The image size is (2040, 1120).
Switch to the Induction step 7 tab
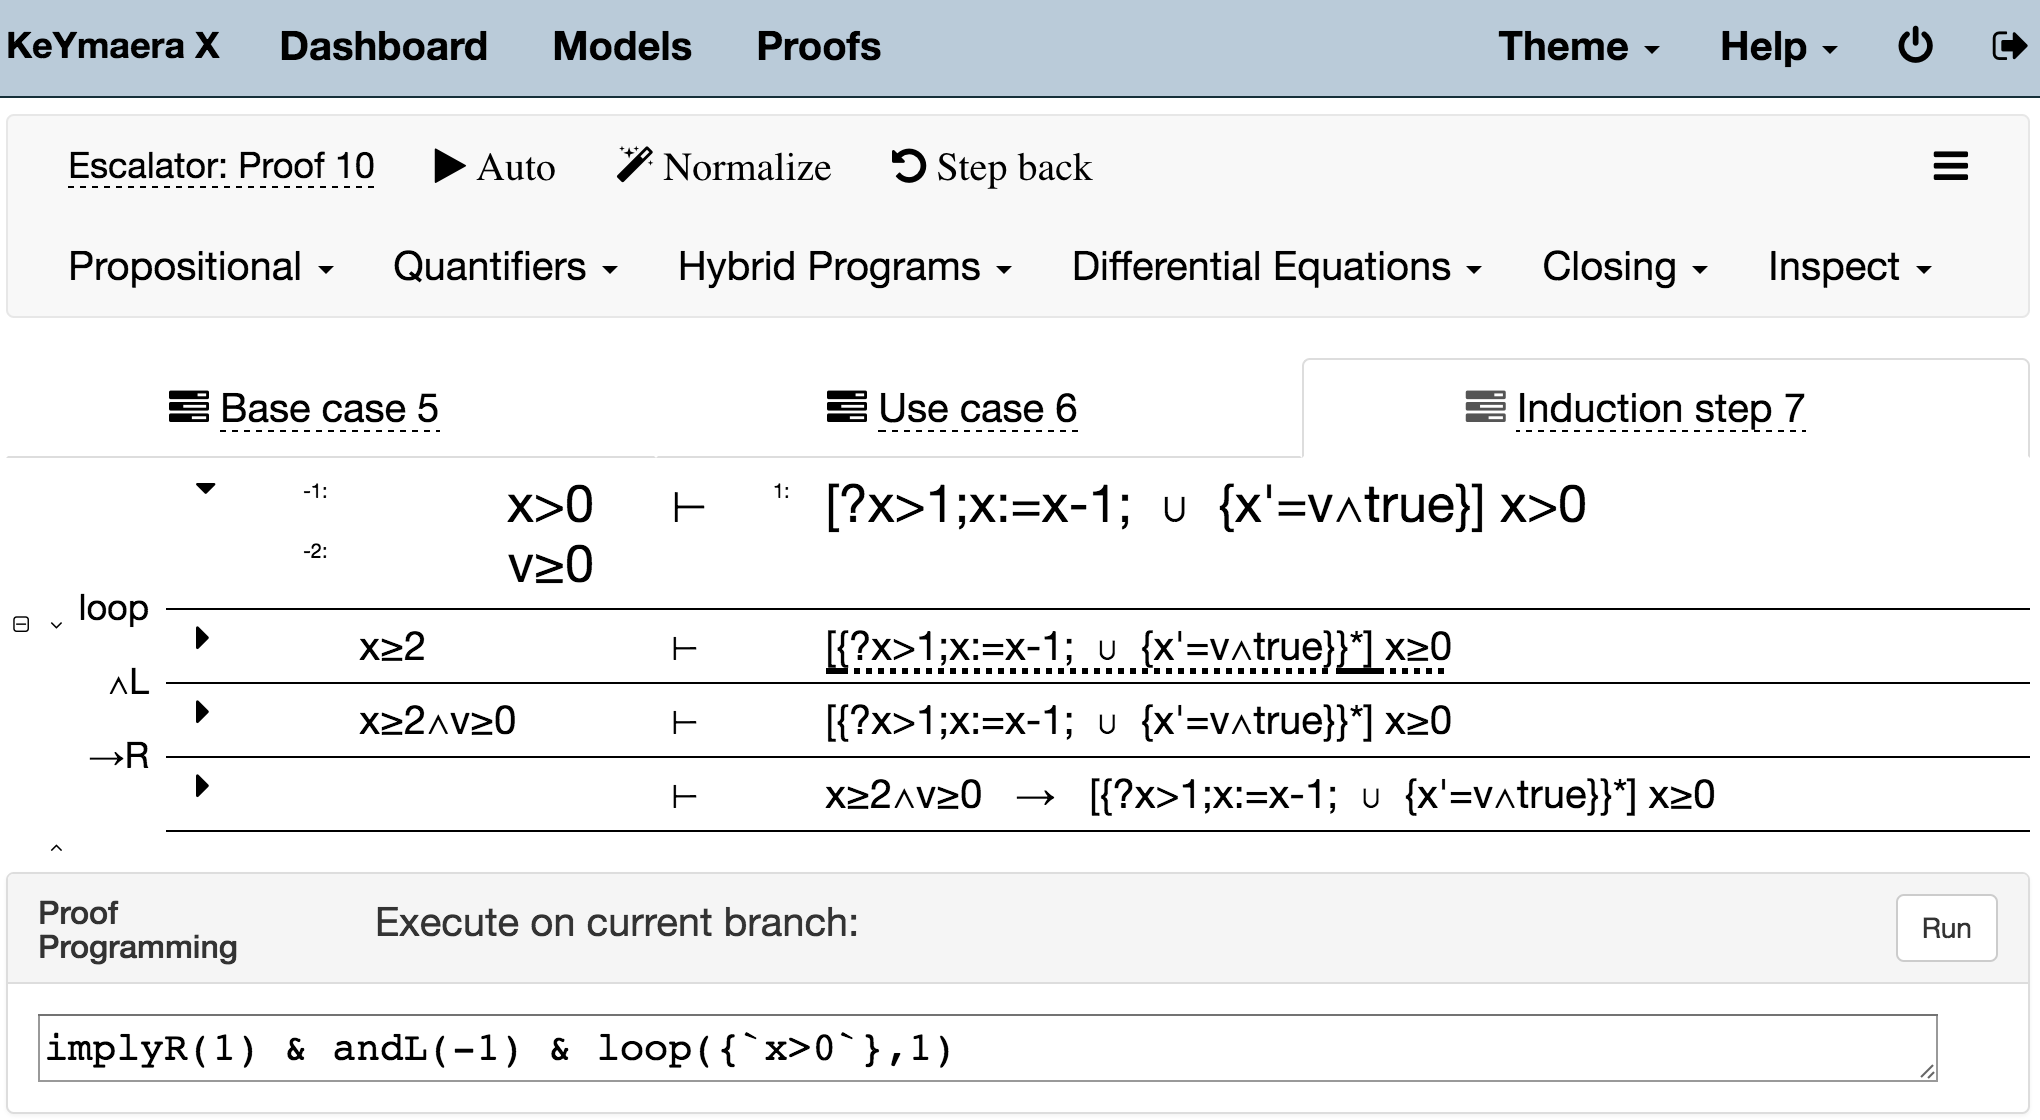(1660, 408)
